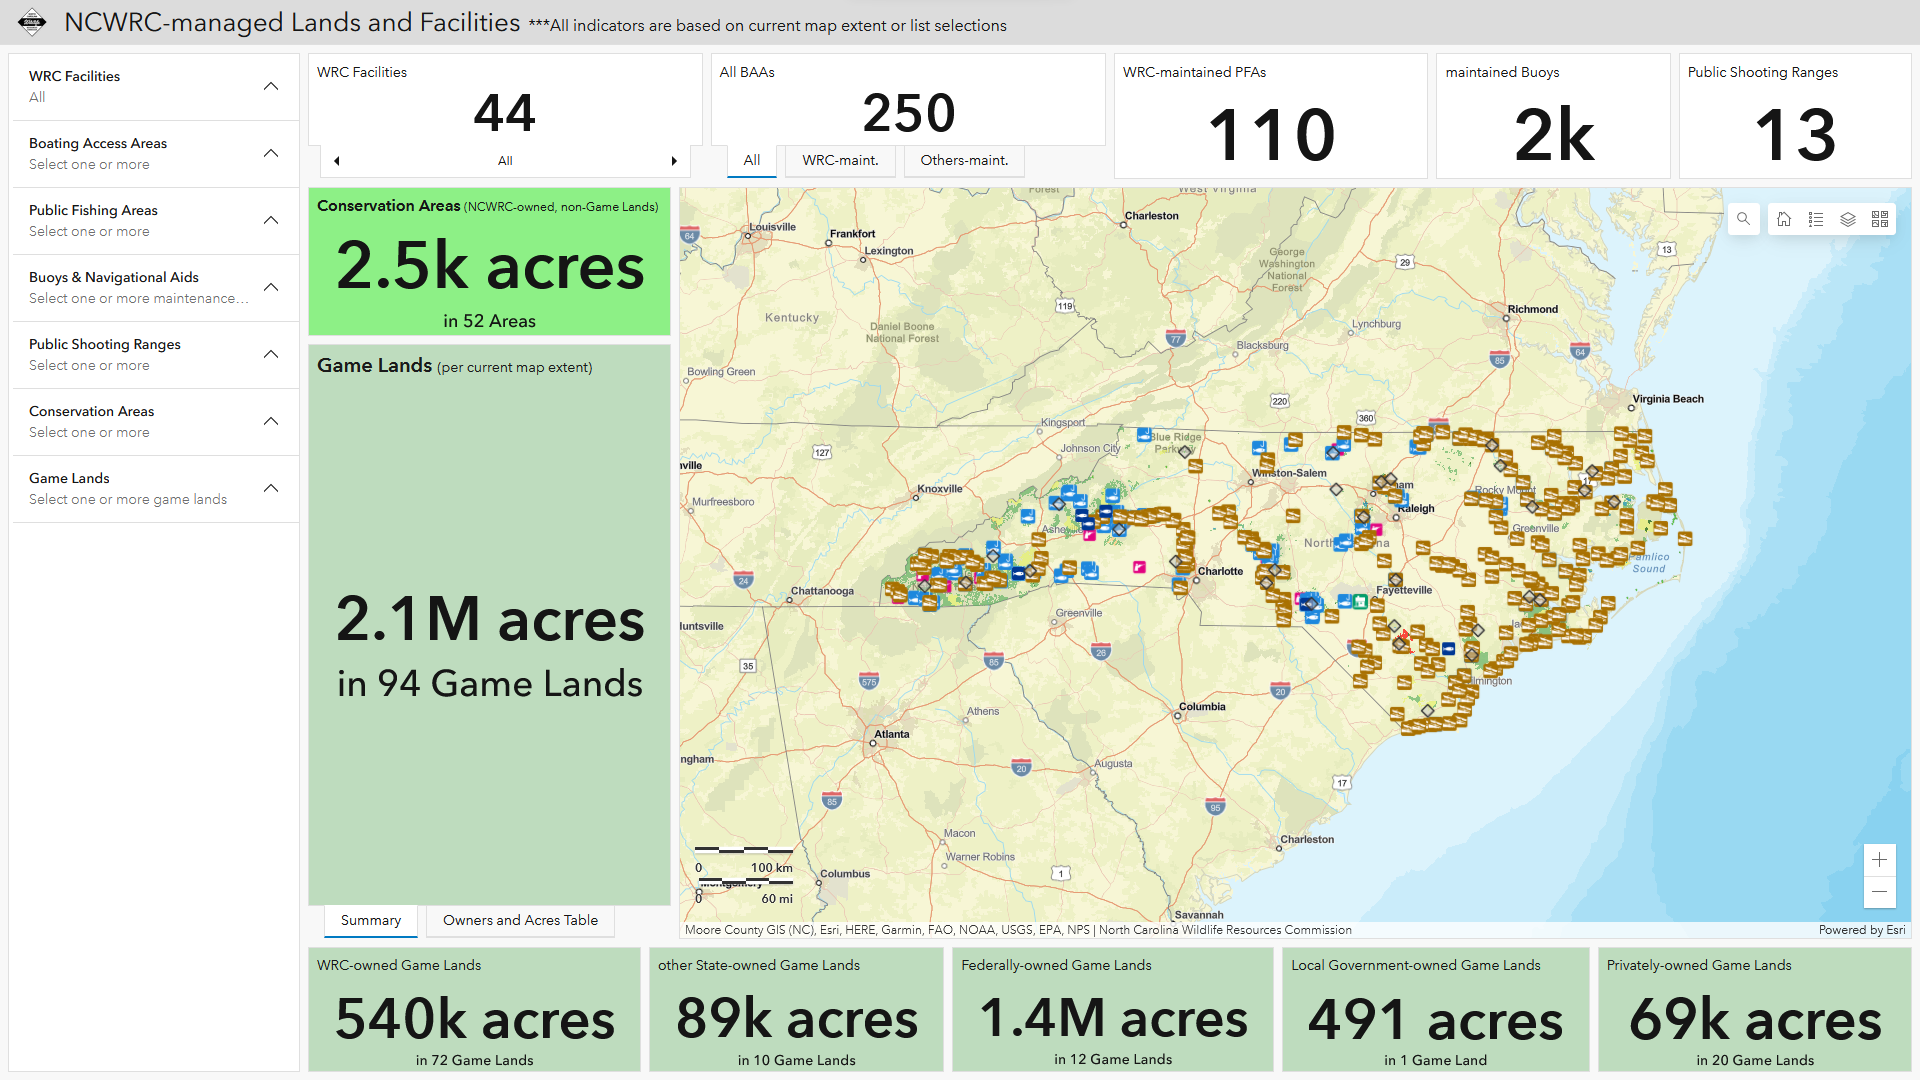Select the list view icon

(x=1817, y=220)
